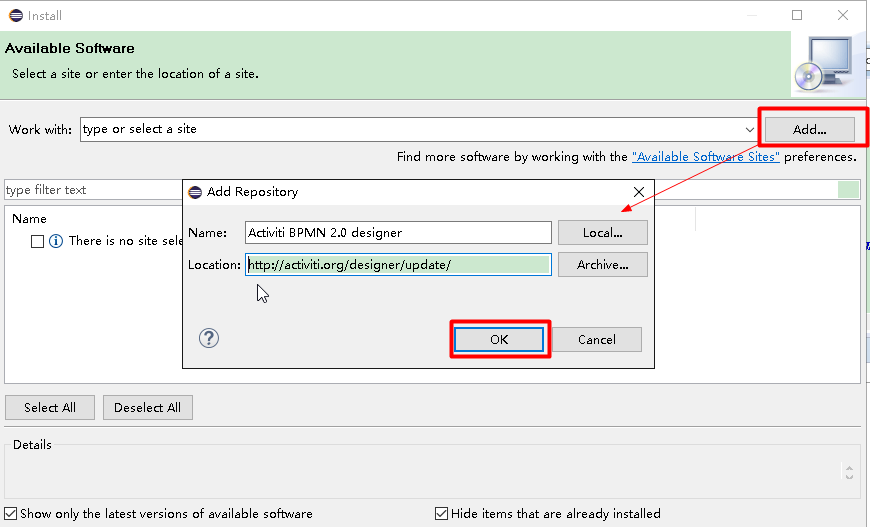Cancel the Add Repository dialog
Image resolution: width=870 pixels, height=527 pixels.
coord(597,339)
